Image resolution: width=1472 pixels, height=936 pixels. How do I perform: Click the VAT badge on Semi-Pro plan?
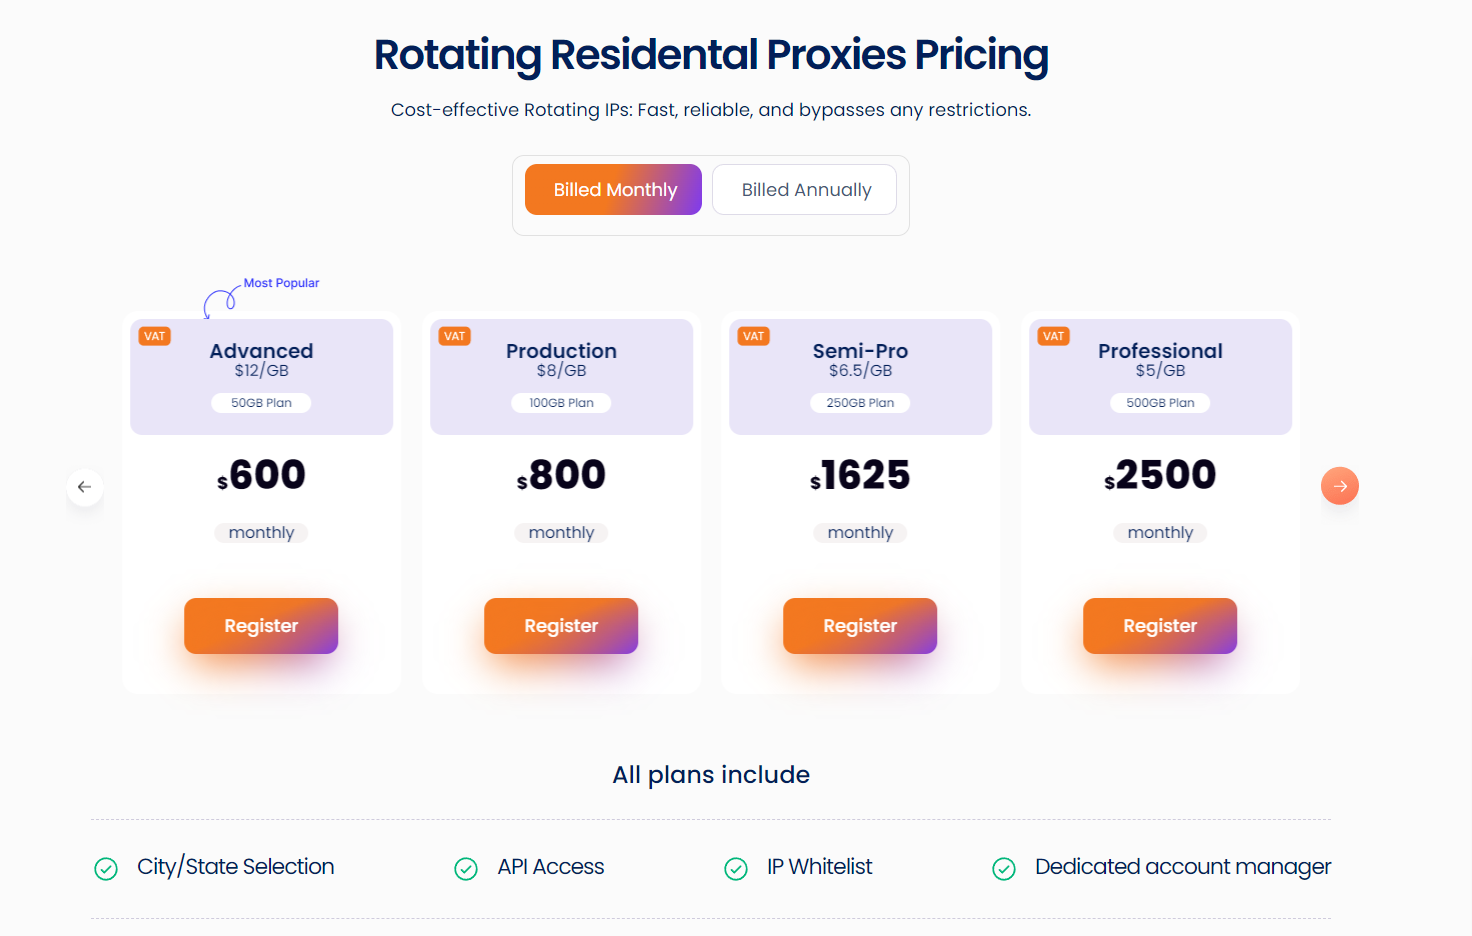tap(754, 336)
